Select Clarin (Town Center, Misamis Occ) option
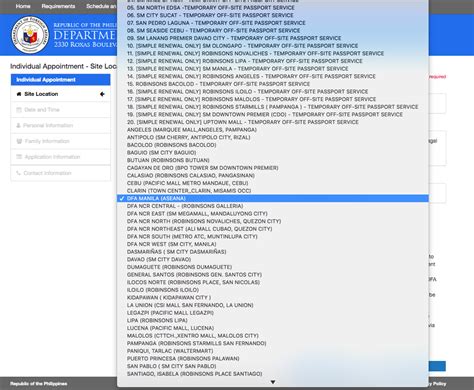The height and width of the screenshot is (390, 474). click(273, 191)
